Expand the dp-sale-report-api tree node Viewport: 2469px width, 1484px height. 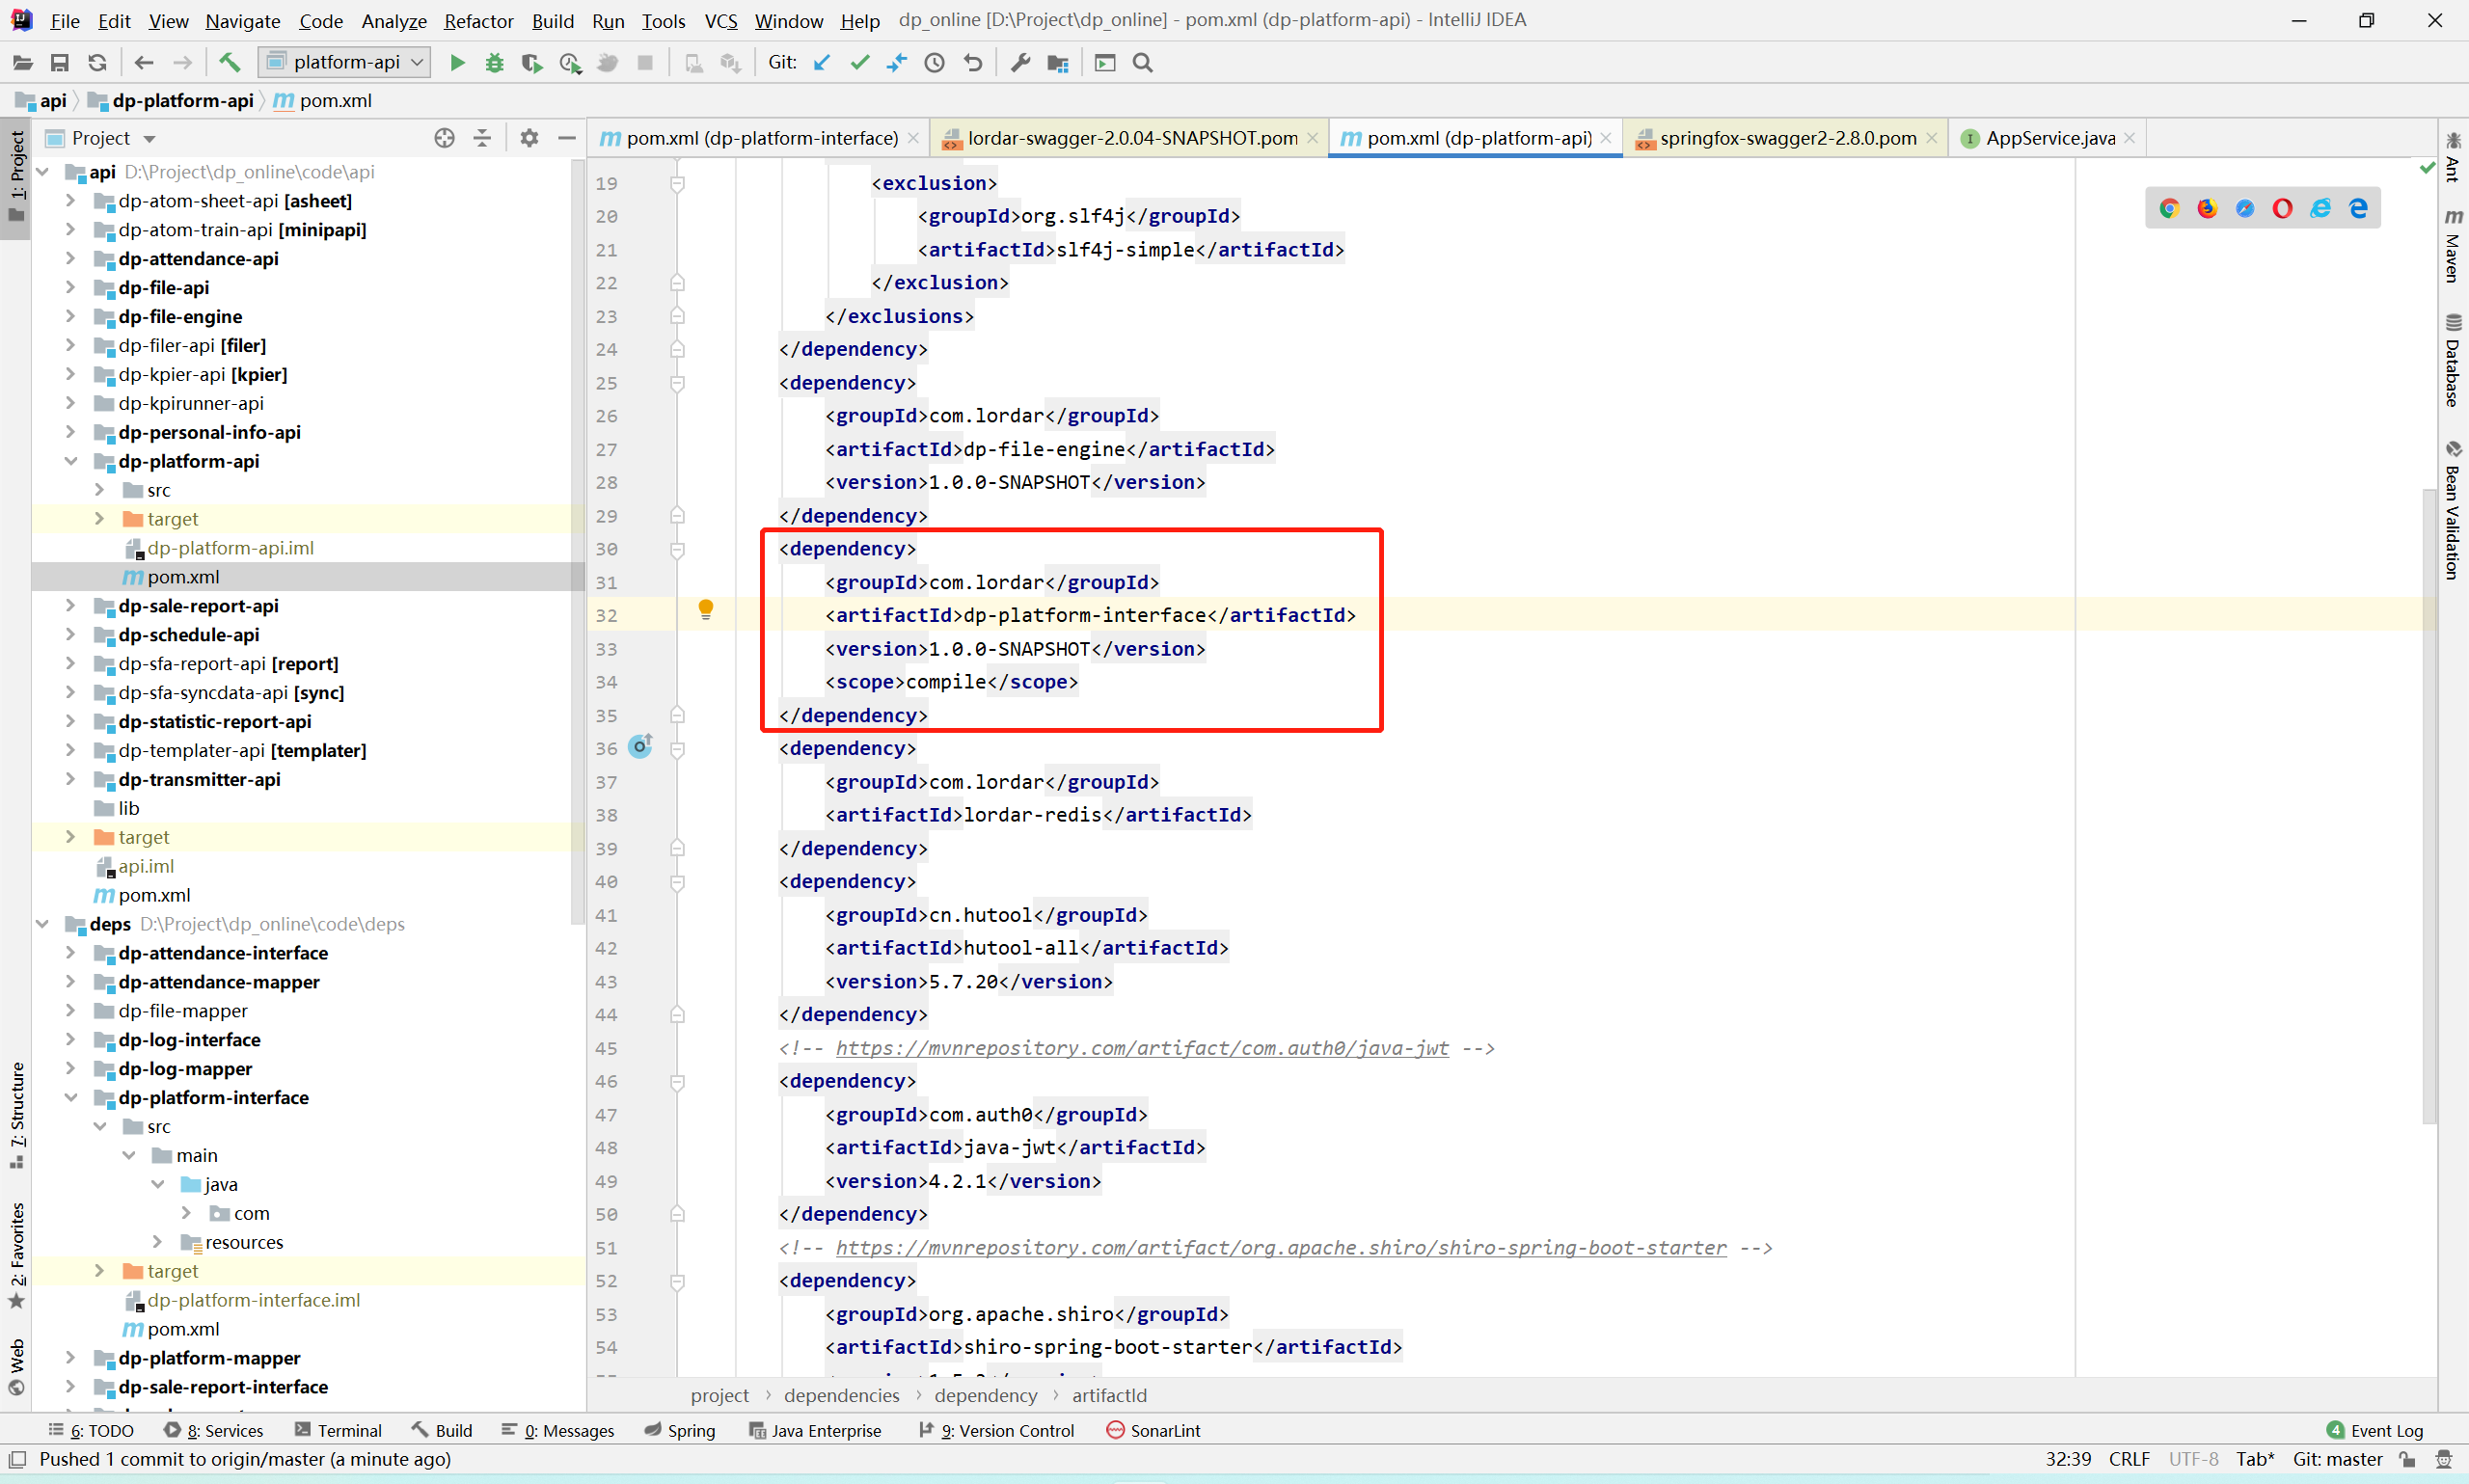[71, 605]
